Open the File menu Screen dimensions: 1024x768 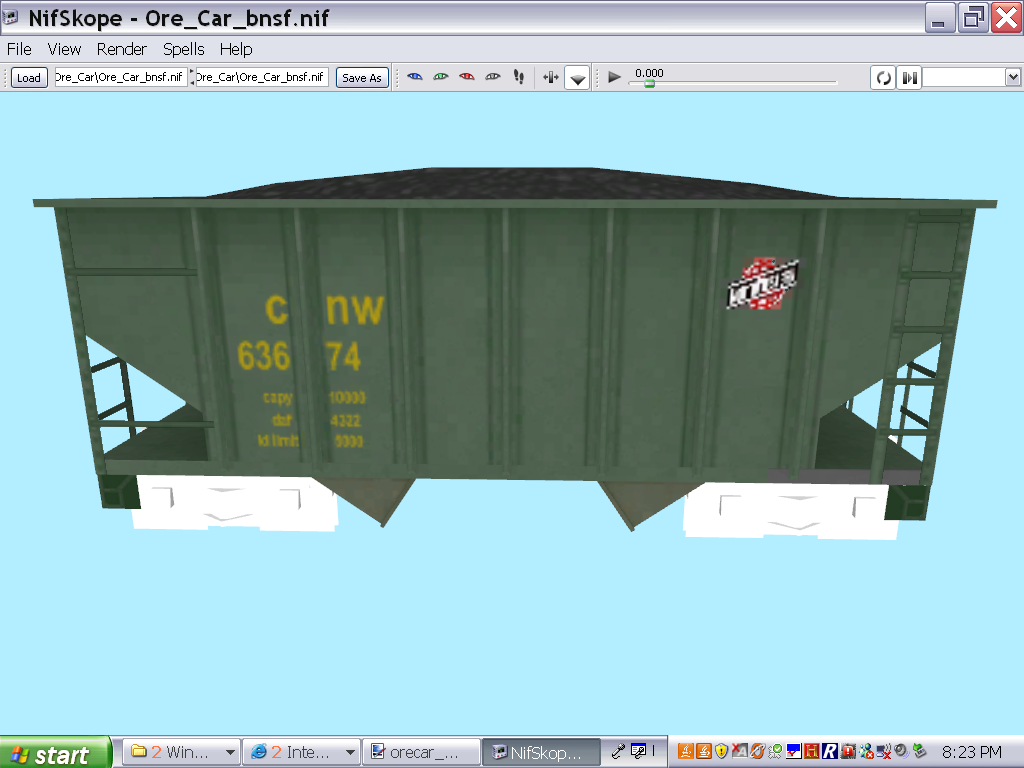tap(19, 49)
